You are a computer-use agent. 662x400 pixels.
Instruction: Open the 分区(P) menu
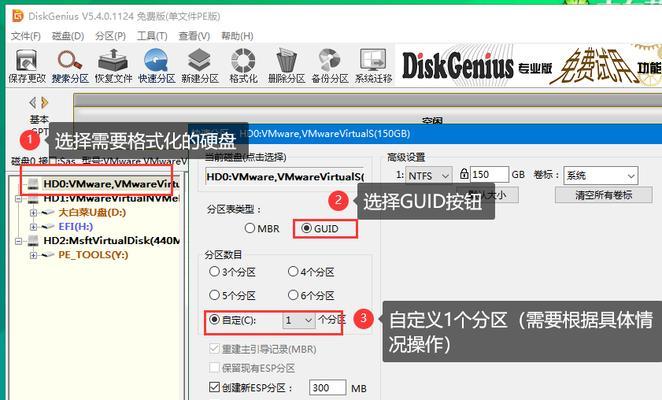click(110, 36)
